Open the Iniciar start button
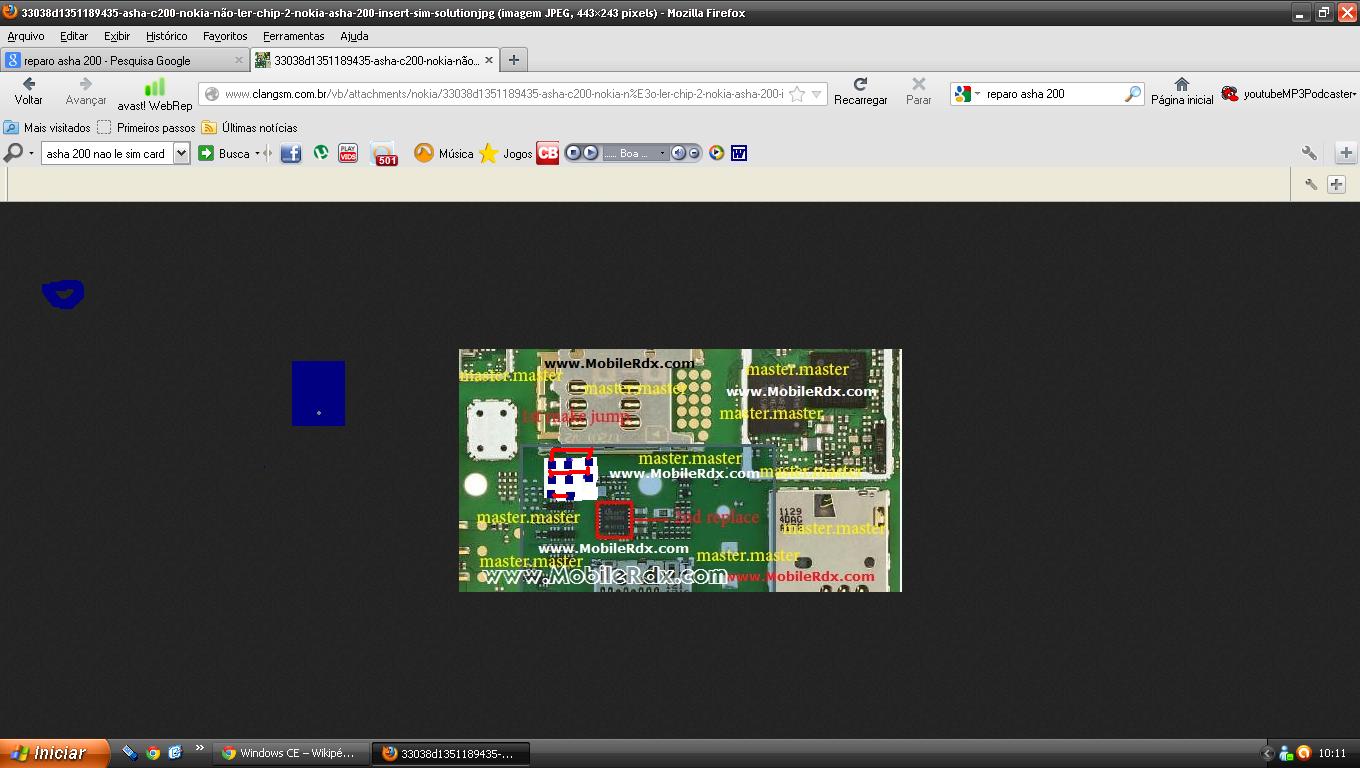Image resolution: width=1360 pixels, height=768 pixels. tap(55, 753)
